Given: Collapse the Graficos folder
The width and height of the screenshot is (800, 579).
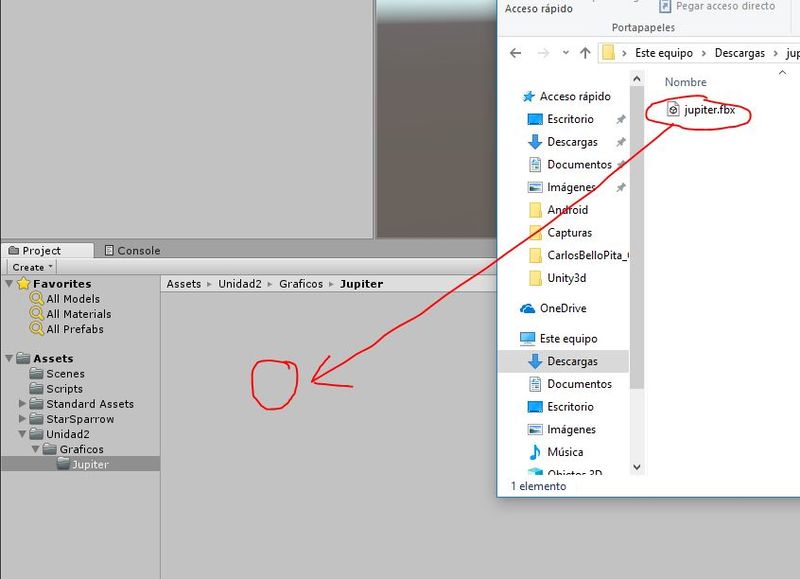Looking at the screenshot, I should [36, 449].
